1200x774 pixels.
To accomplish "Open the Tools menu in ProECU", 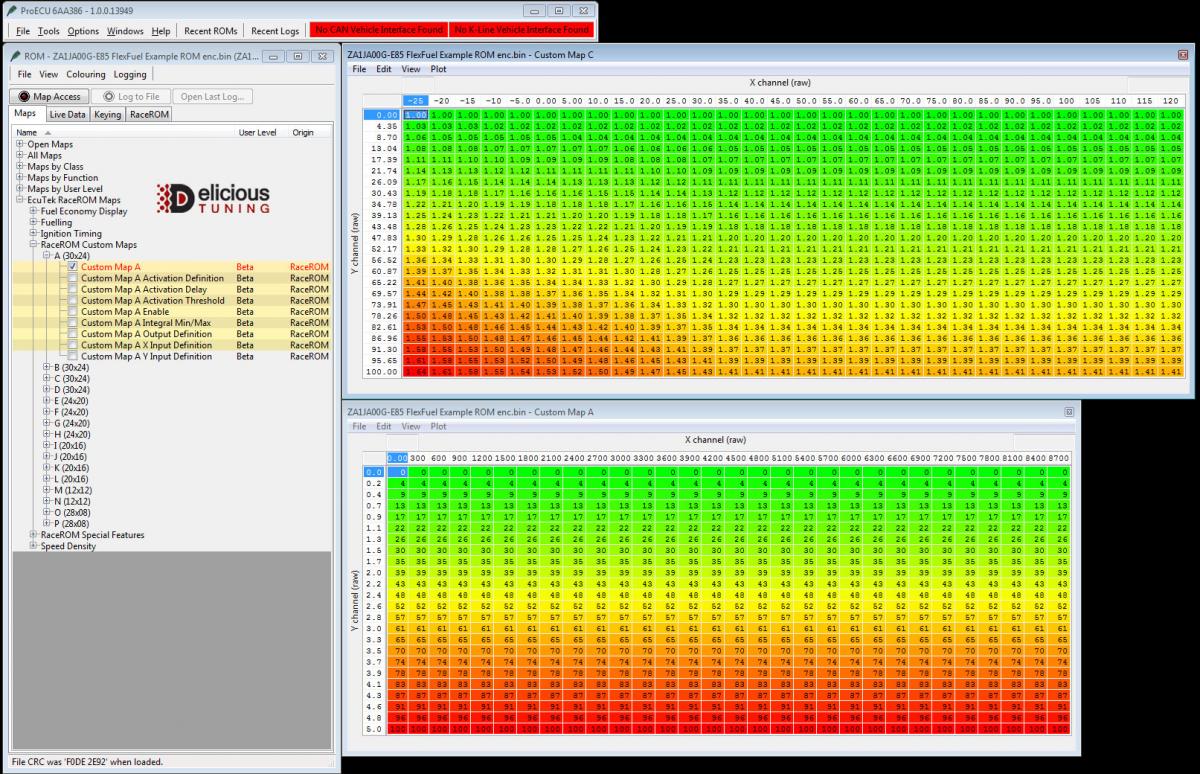I will tap(48, 31).
